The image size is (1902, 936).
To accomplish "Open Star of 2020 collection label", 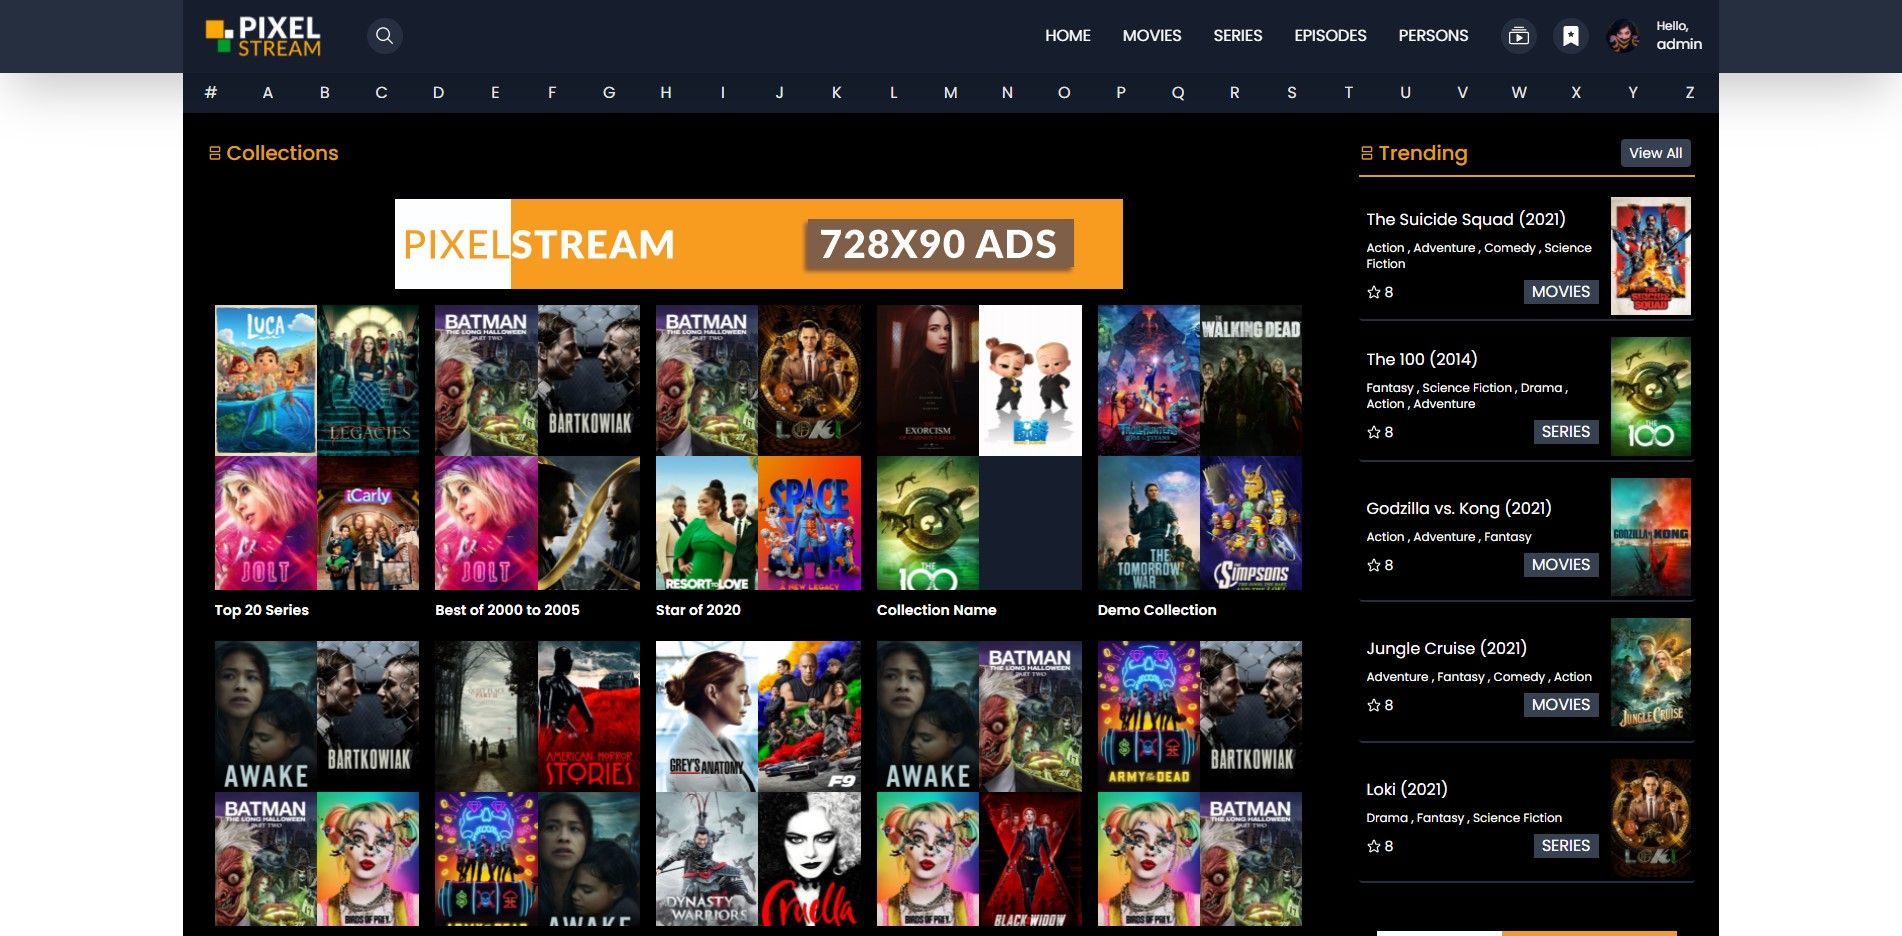I will click(698, 610).
